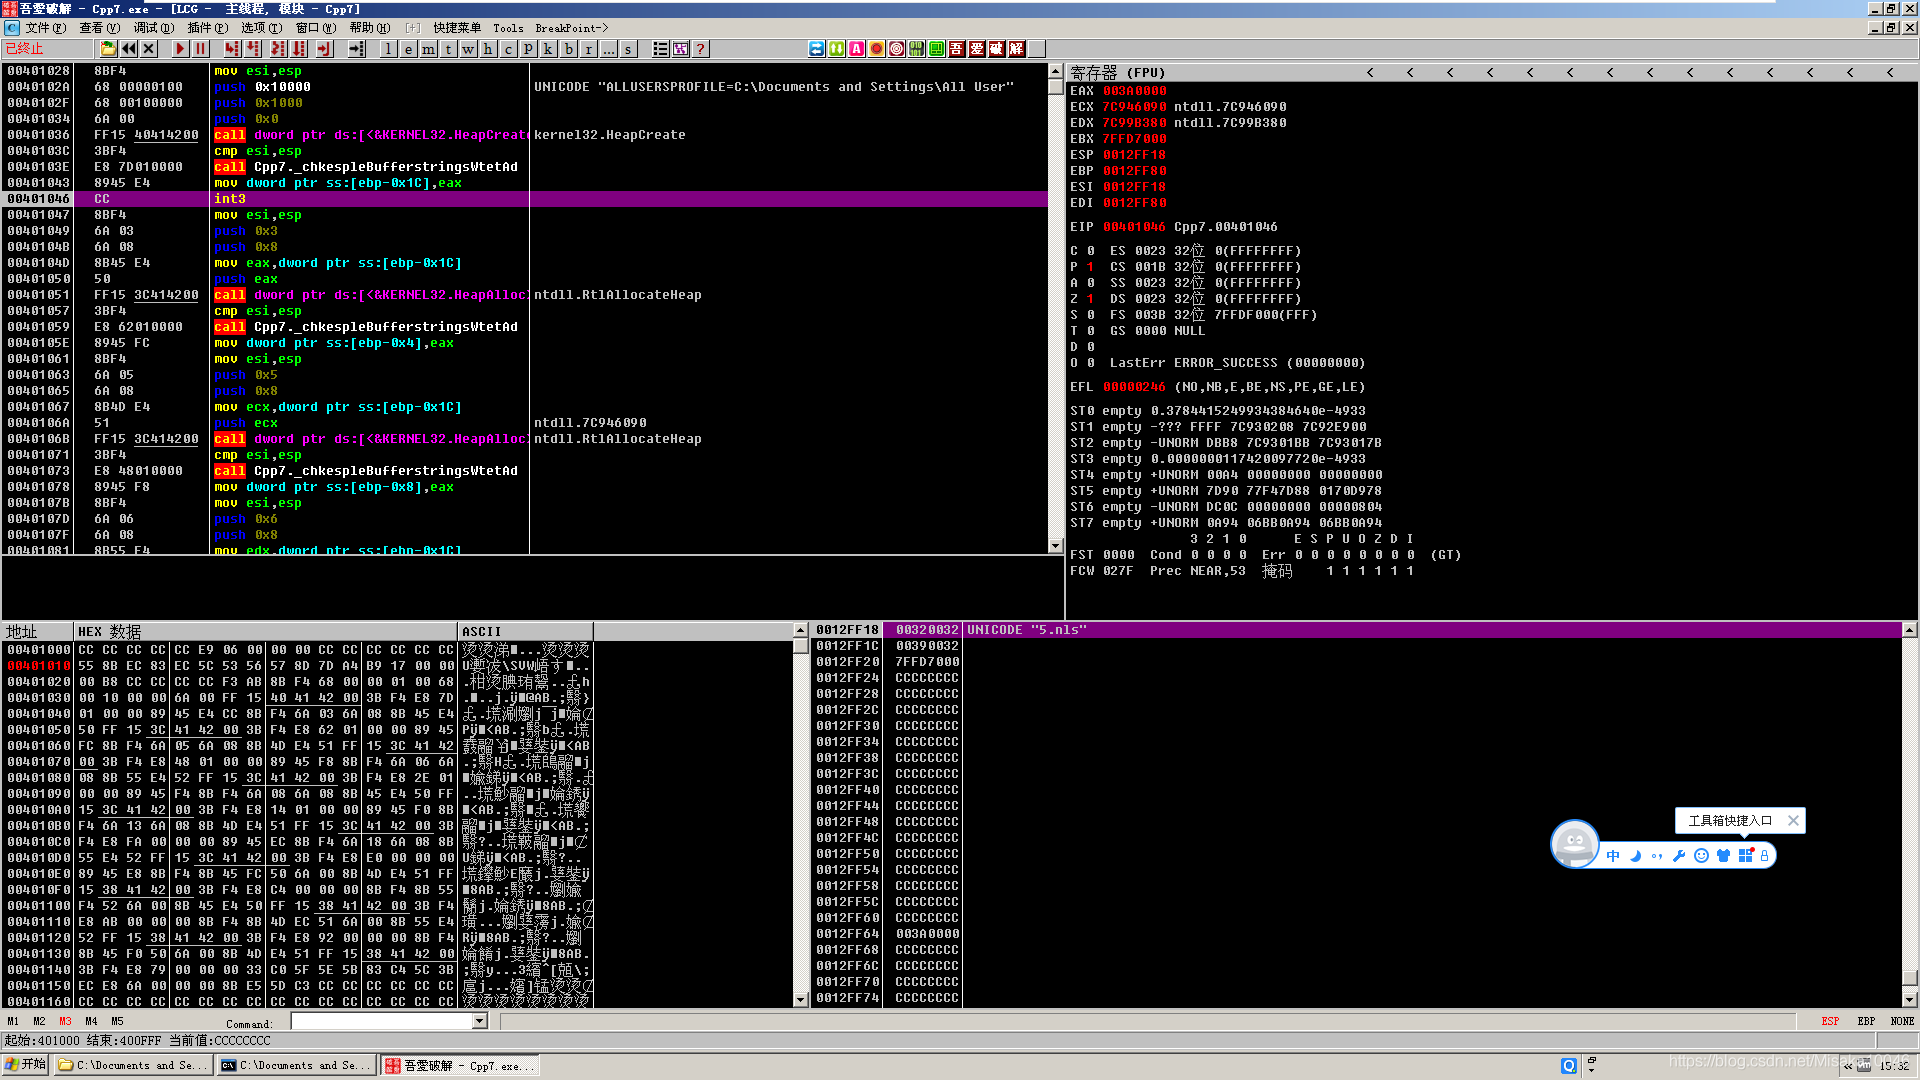Open the 窗口(W) menu
This screenshot has width=1920, height=1080.
point(315,28)
